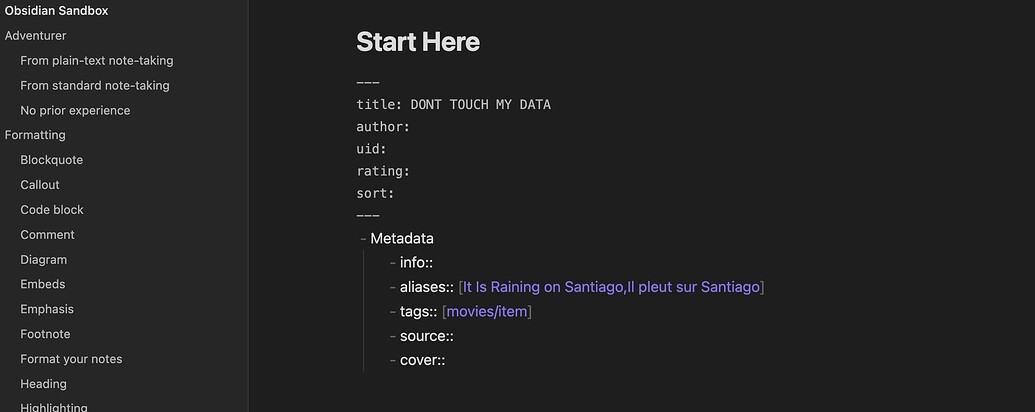This screenshot has height=412, width=1035.
Task: Click the 'Start Here' note title
Action: coord(418,42)
